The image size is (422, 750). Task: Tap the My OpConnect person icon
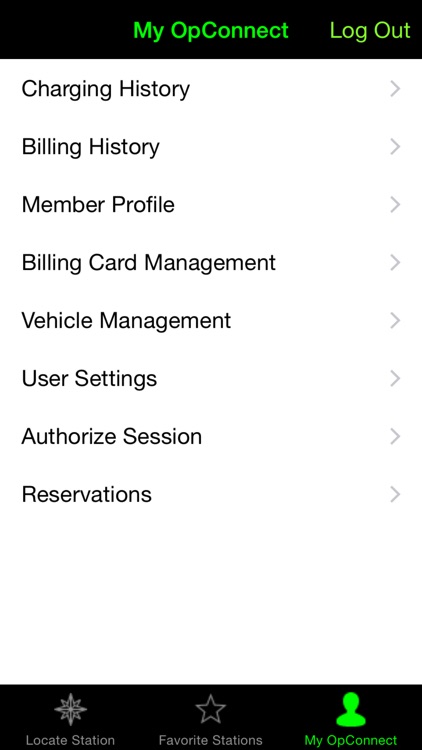(x=351, y=710)
